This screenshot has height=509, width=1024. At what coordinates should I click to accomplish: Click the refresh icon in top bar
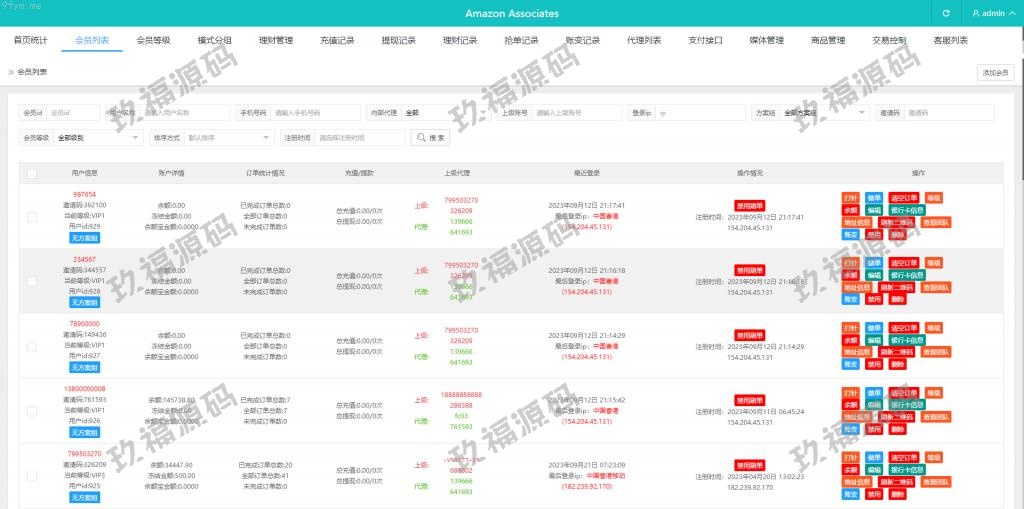[x=946, y=14]
